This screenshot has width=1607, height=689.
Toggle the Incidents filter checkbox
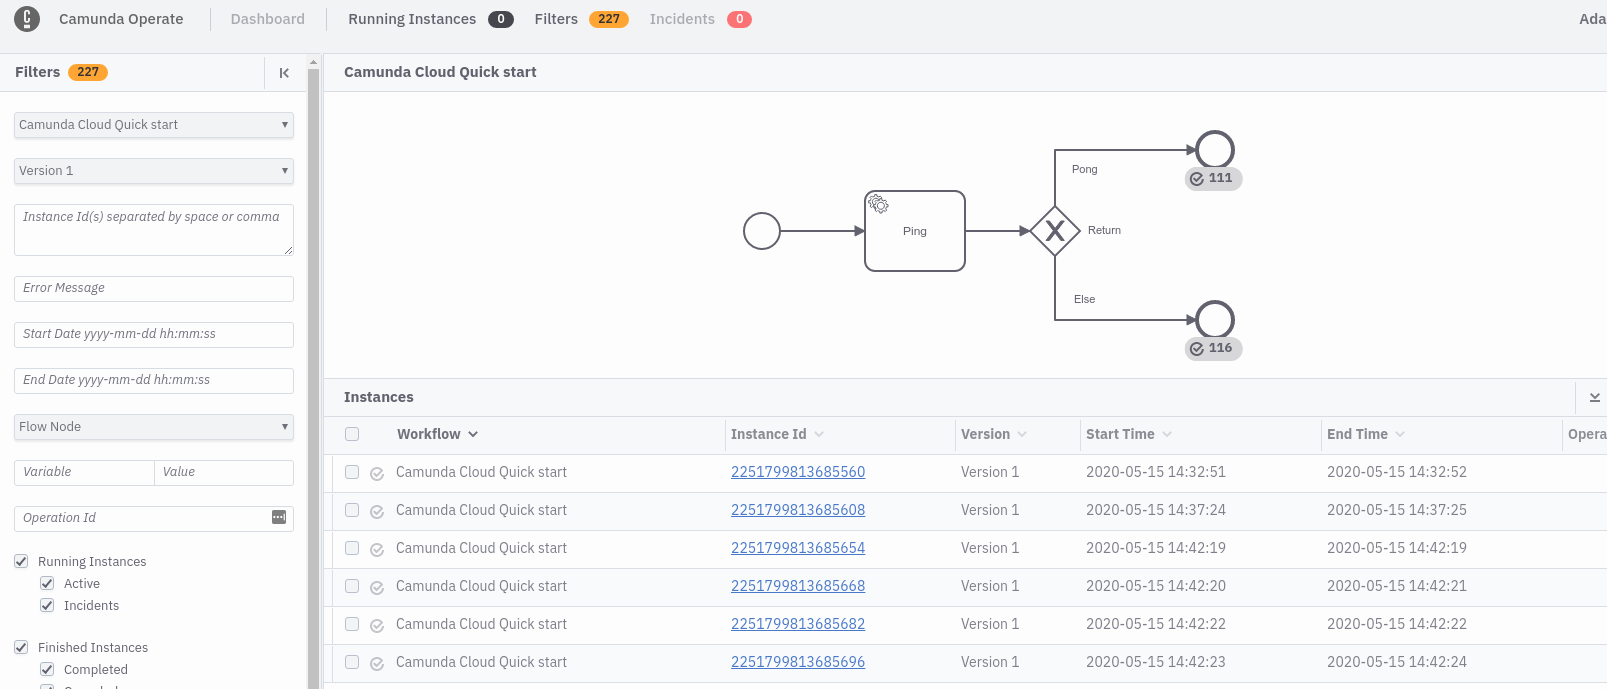47,605
